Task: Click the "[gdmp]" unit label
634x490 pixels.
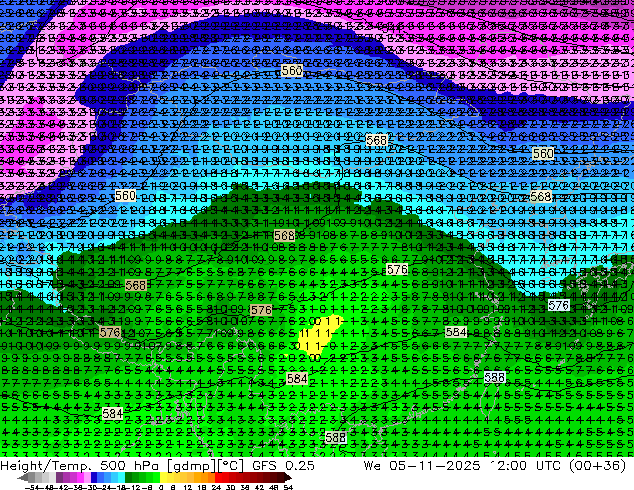Action: (192, 466)
